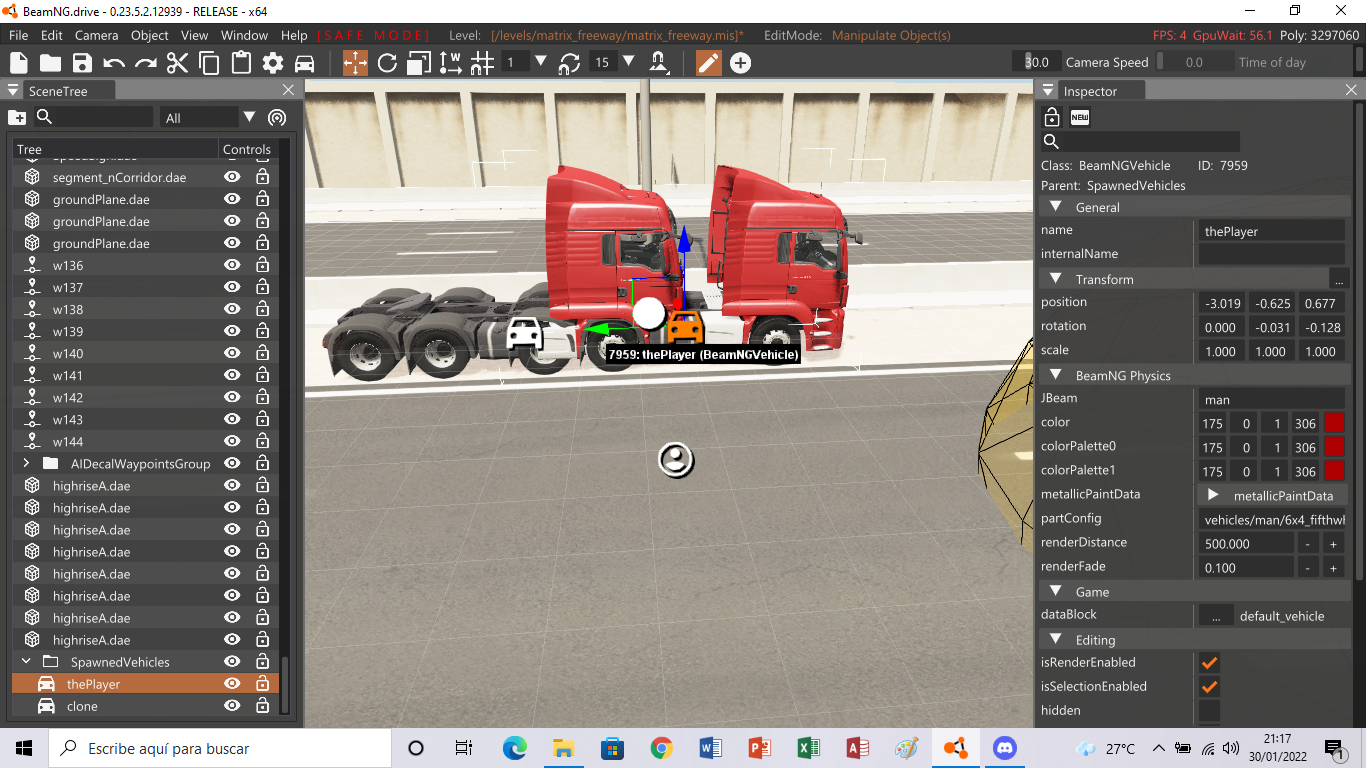The width and height of the screenshot is (1366, 768).
Task: Activate the orange pencil edit-mode tool
Action: pyautogui.click(x=708, y=63)
